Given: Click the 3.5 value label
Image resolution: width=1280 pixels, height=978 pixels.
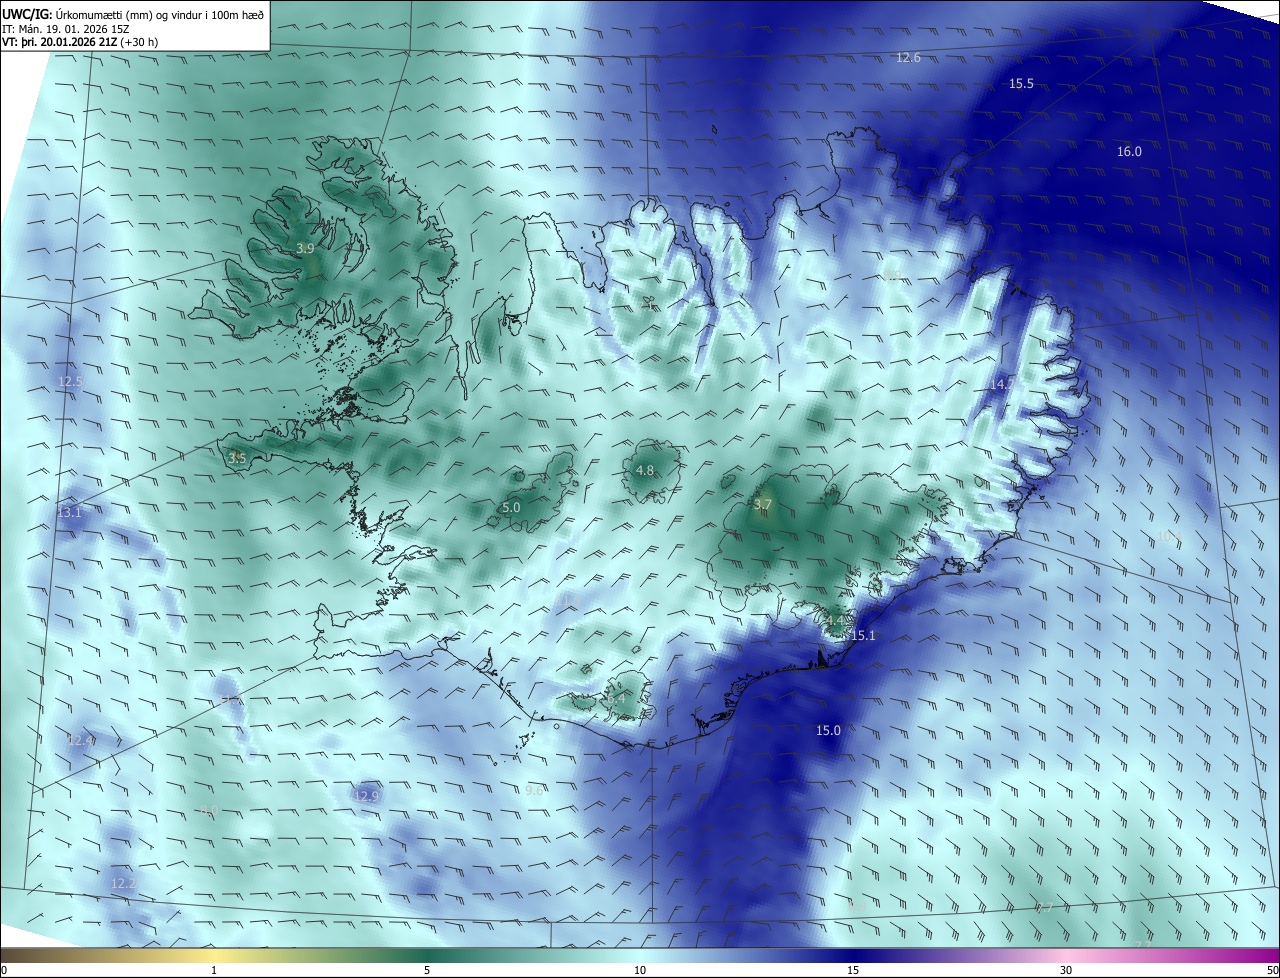Looking at the screenshot, I should [x=237, y=458].
